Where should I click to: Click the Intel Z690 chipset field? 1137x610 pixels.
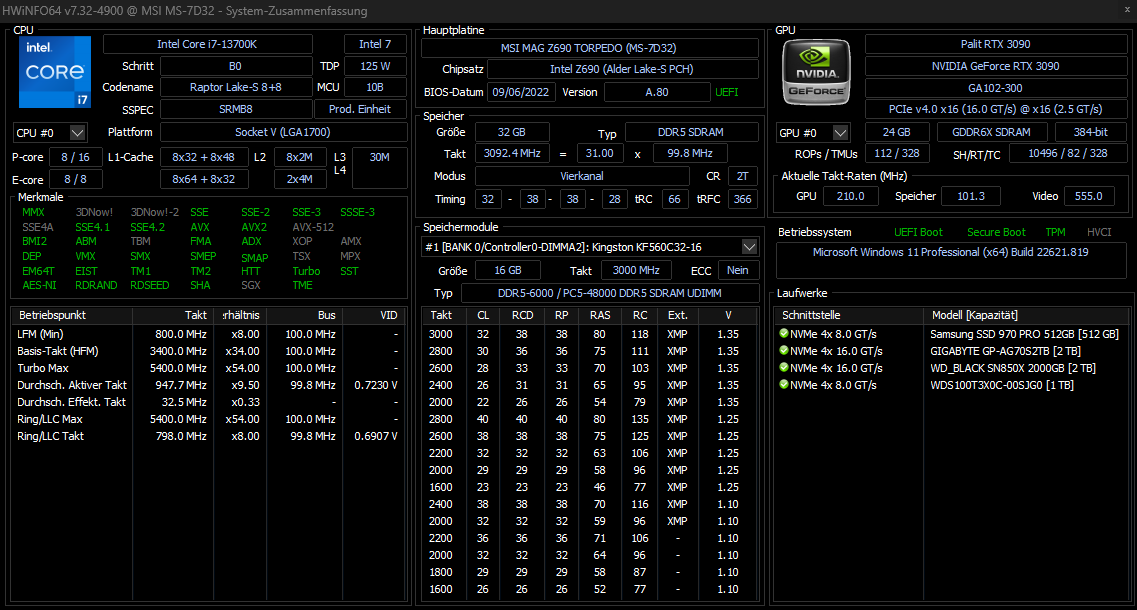tap(622, 70)
